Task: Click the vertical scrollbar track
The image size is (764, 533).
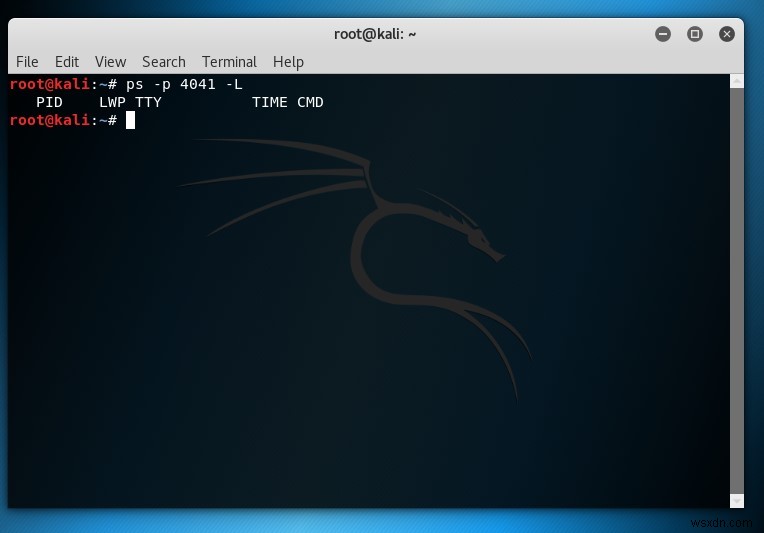Action: click(x=737, y=290)
